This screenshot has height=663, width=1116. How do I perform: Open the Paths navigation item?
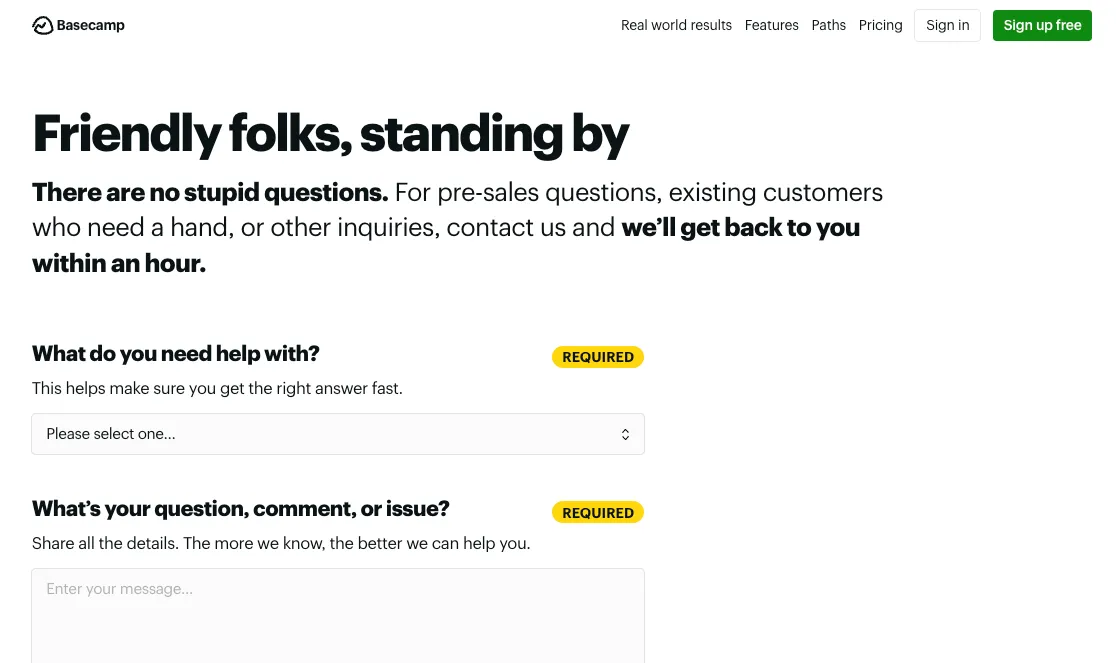tap(828, 25)
